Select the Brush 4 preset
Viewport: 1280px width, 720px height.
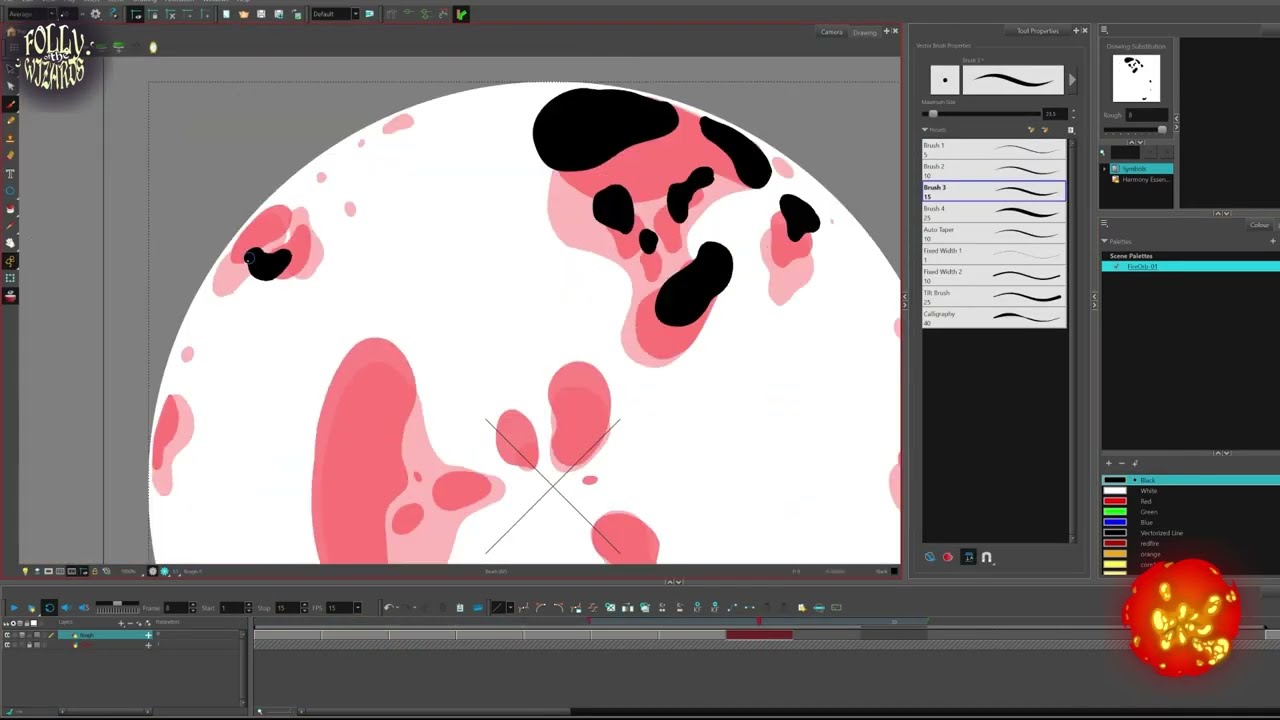tap(994, 212)
